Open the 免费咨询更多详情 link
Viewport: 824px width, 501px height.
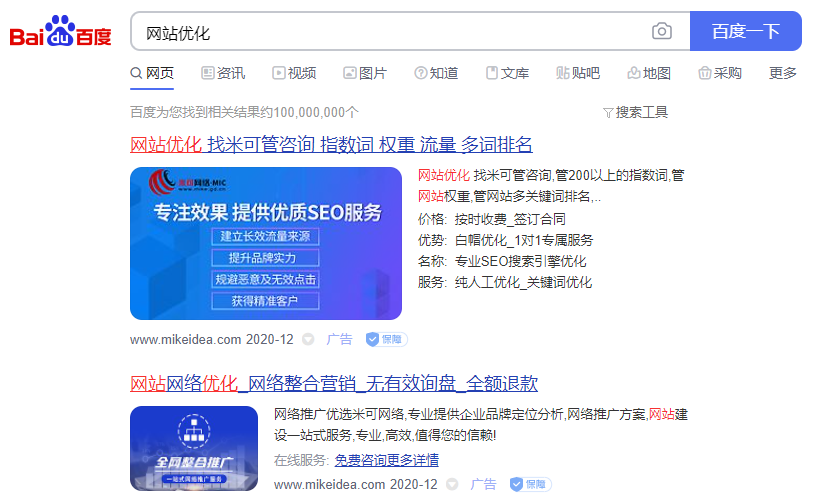(x=386, y=460)
